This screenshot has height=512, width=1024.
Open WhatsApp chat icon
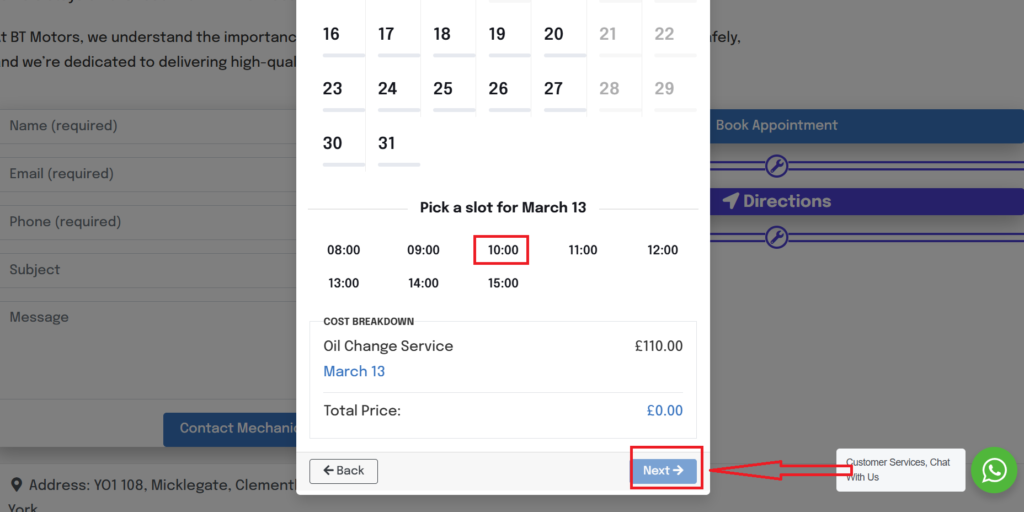pyautogui.click(x=994, y=470)
